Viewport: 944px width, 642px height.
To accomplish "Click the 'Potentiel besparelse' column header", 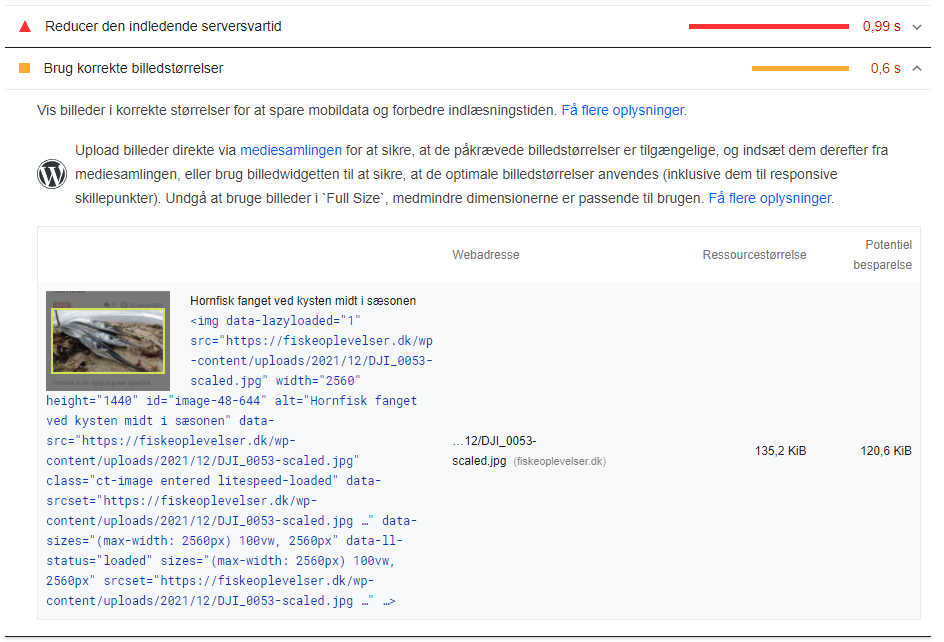I will coord(883,255).
